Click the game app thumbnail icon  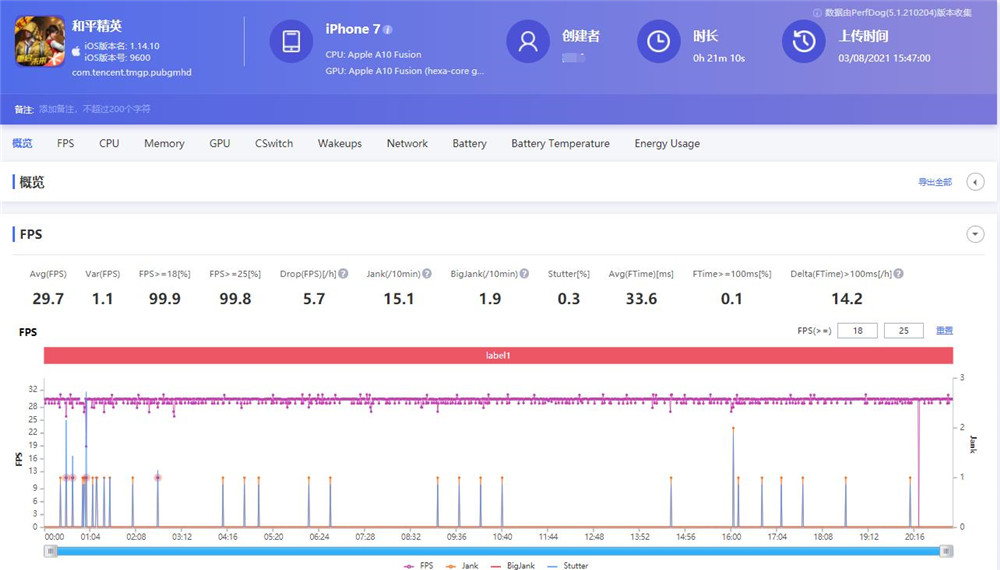(39, 44)
